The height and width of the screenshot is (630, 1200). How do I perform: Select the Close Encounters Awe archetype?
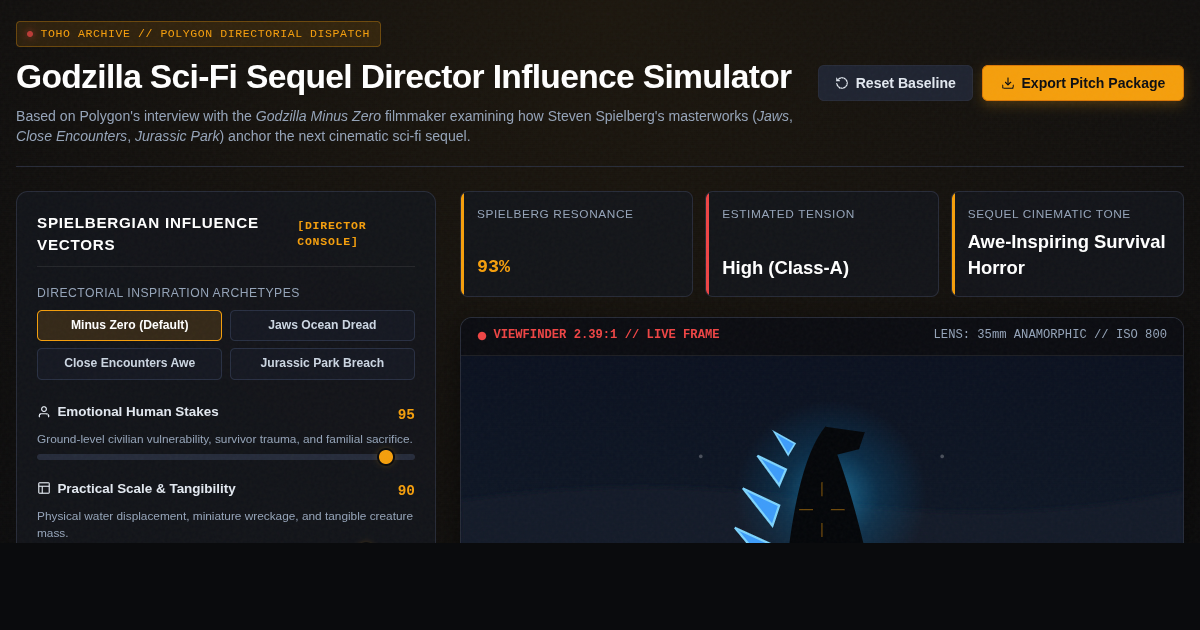129,363
